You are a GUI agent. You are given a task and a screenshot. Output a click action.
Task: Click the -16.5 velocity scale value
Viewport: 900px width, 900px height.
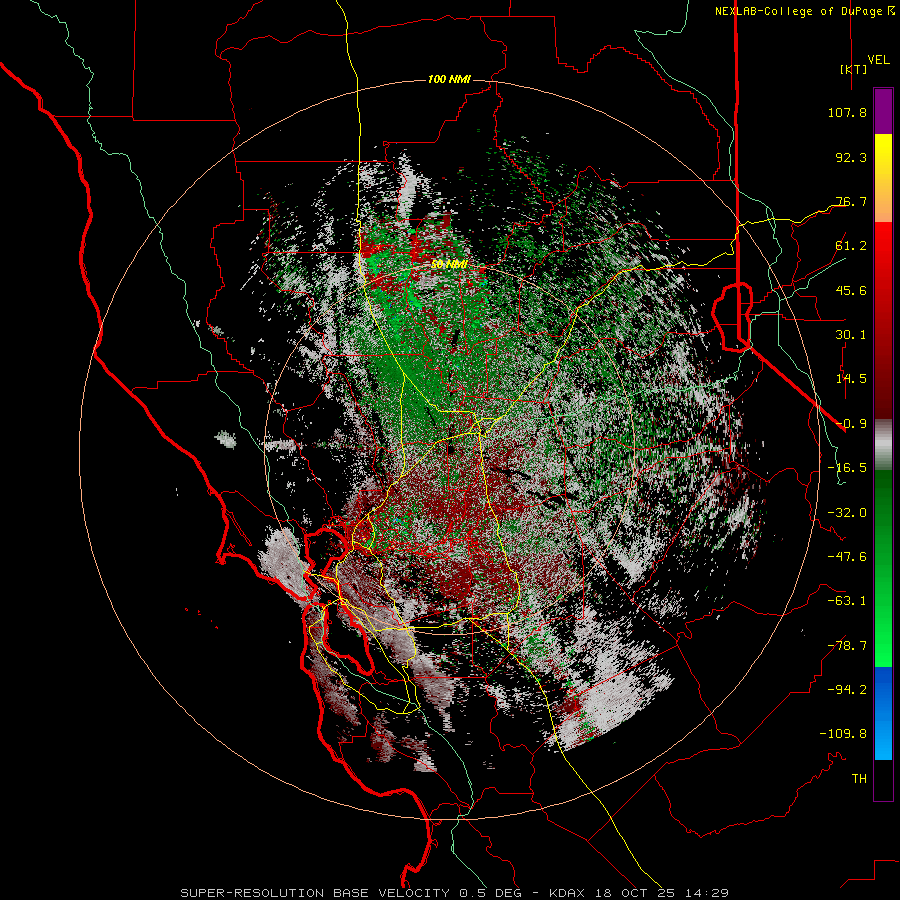click(x=847, y=468)
